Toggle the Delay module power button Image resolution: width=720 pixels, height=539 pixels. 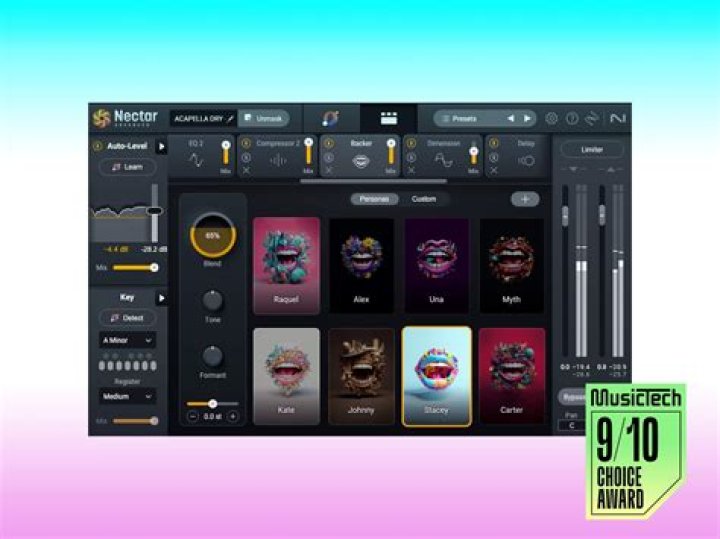click(494, 143)
